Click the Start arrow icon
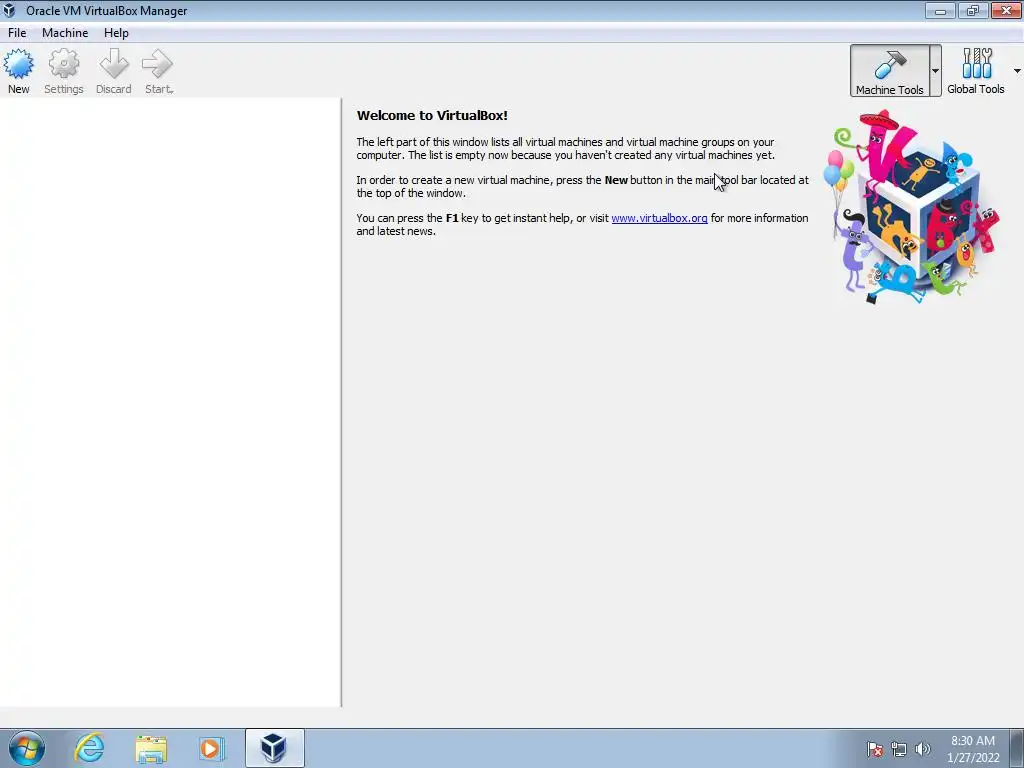The height and width of the screenshot is (768, 1024). point(157,65)
